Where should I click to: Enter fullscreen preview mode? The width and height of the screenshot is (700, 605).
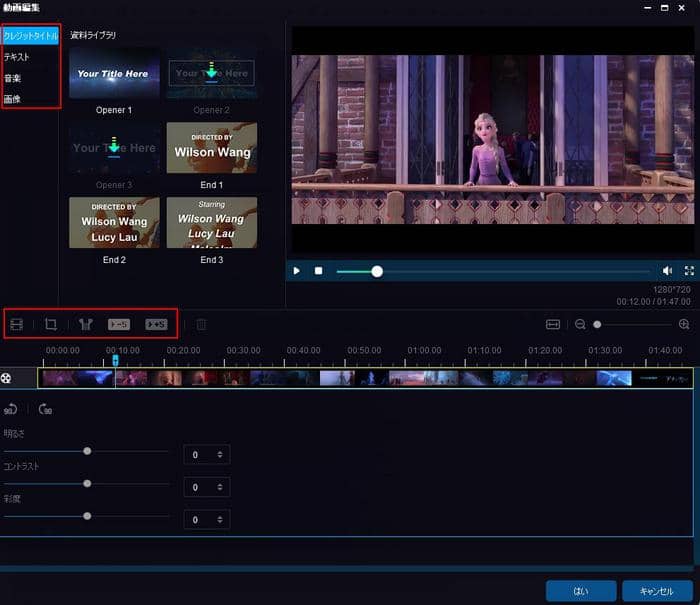click(689, 271)
